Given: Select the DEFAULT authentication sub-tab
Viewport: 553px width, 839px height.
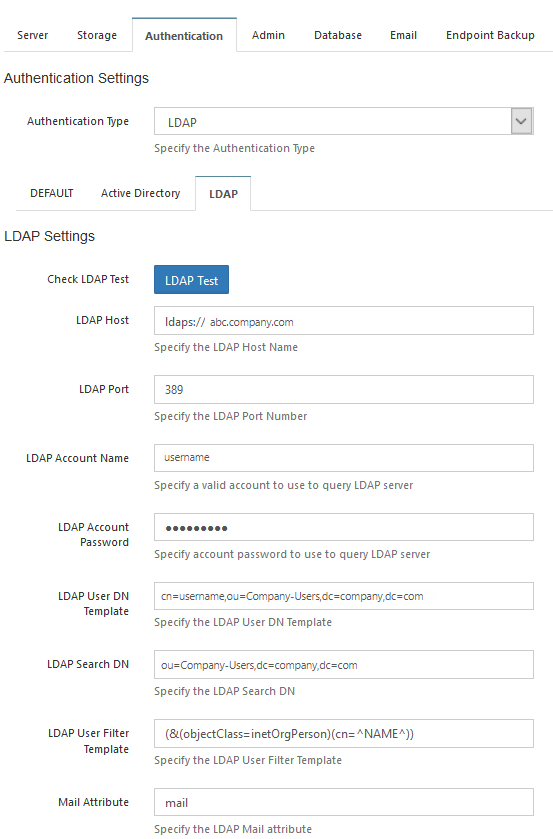Looking at the screenshot, I should pyautogui.click(x=51, y=193).
